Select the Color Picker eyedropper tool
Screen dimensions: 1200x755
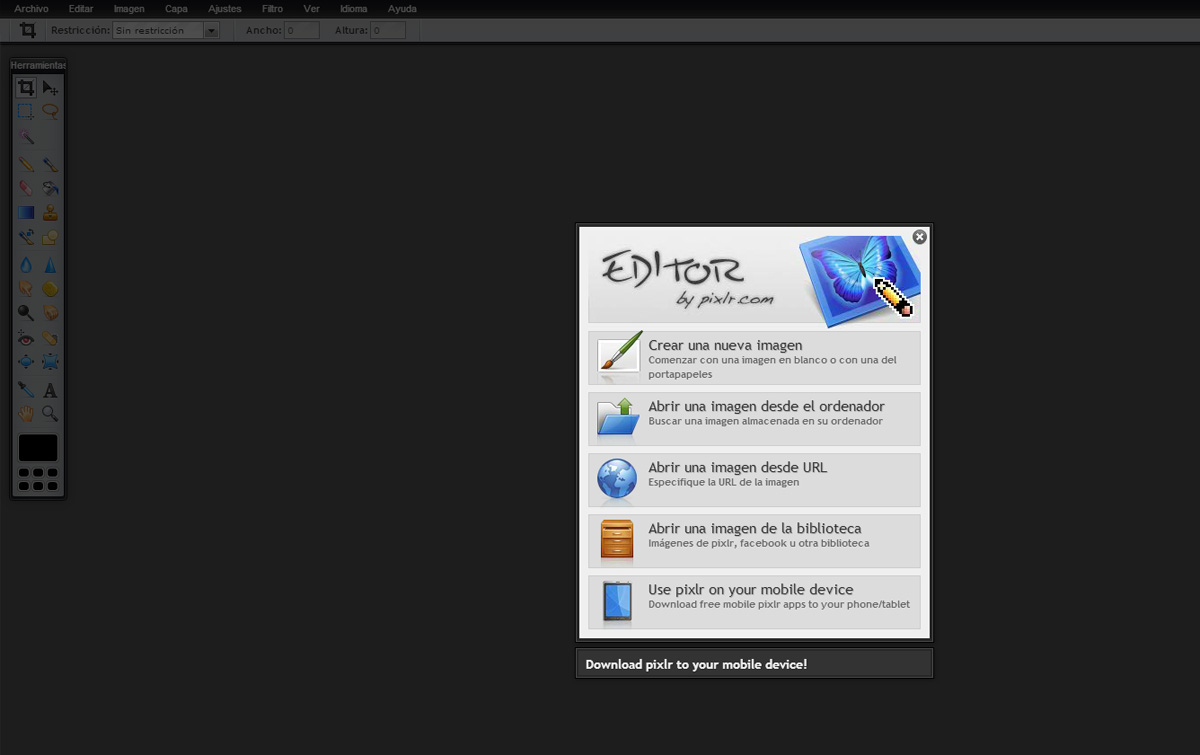click(x=26, y=390)
